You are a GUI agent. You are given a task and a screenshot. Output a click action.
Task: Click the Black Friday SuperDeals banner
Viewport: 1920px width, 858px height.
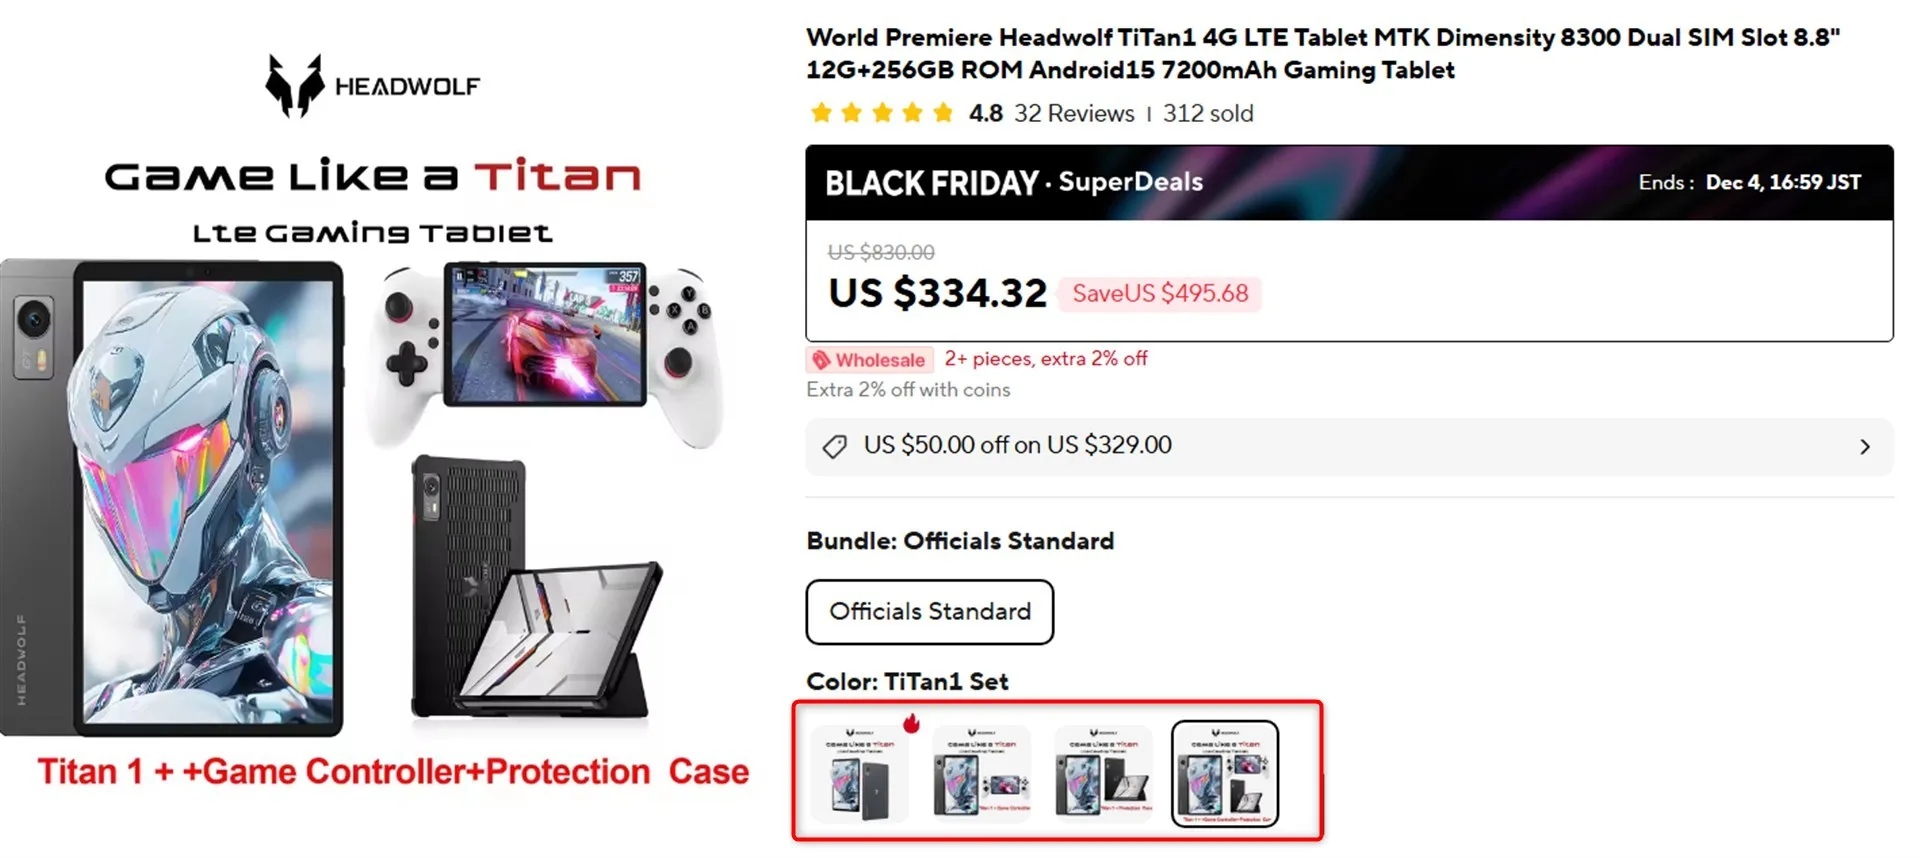click(1349, 183)
